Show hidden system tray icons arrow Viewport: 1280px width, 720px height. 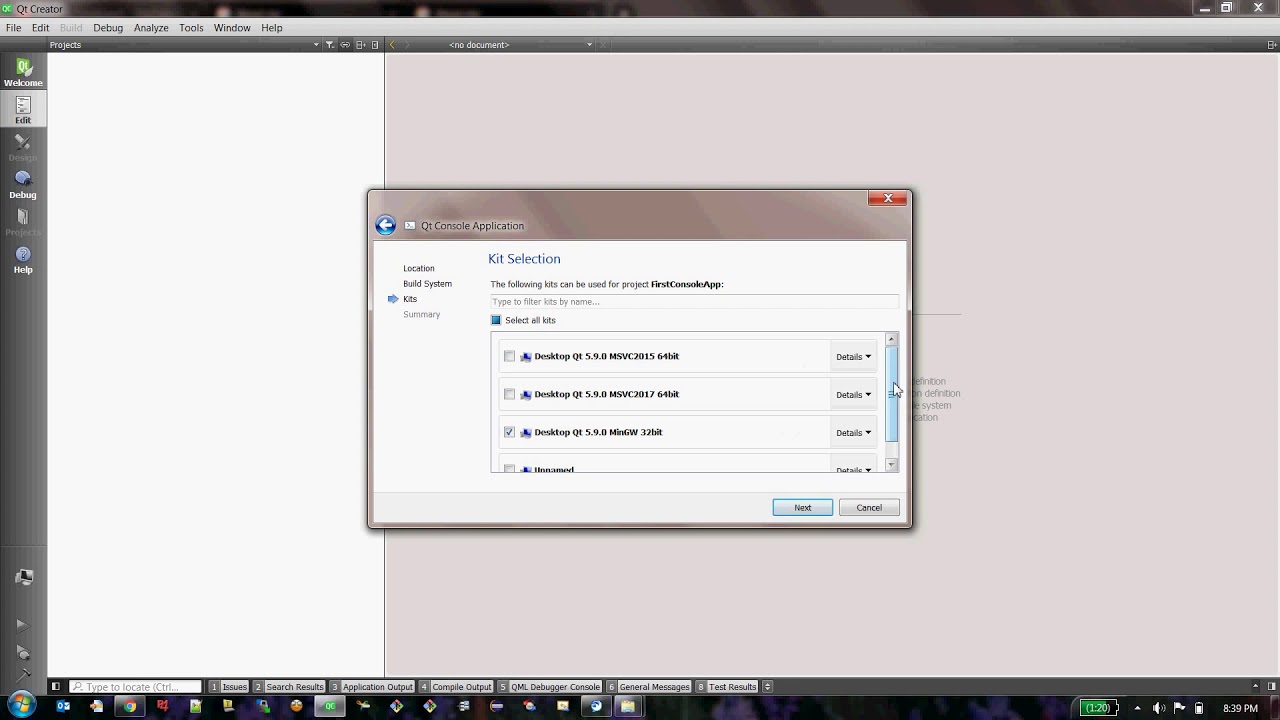pyautogui.click(x=1137, y=708)
